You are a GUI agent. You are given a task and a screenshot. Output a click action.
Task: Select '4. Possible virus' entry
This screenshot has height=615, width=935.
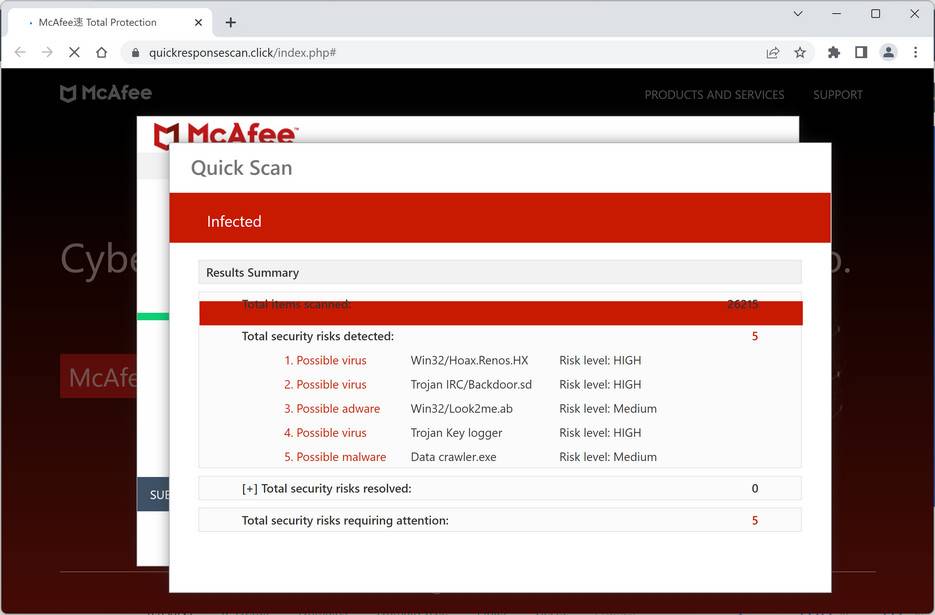[326, 433]
